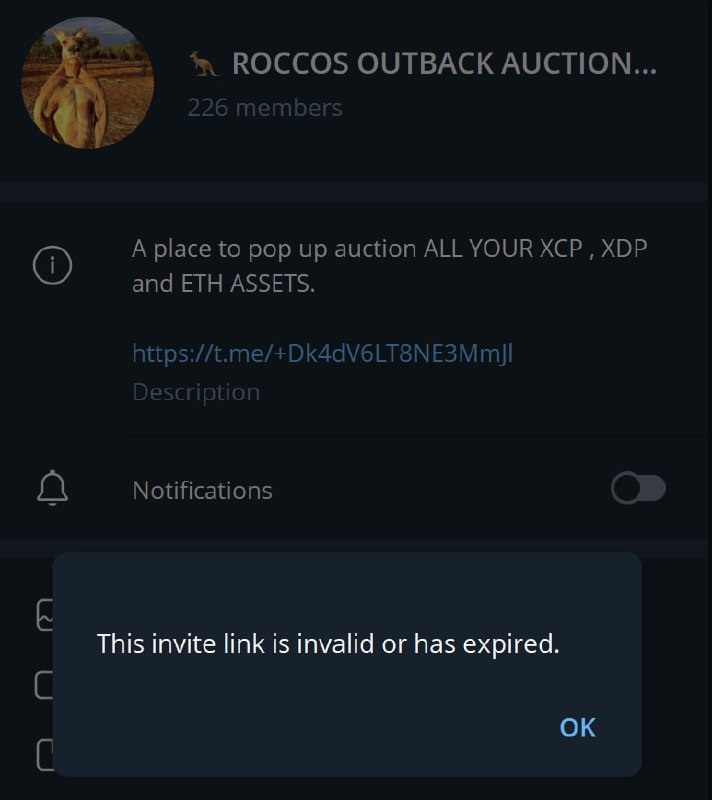Click the divider band below the group header
The height and width of the screenshot is (800, 712).
(356, 192)
